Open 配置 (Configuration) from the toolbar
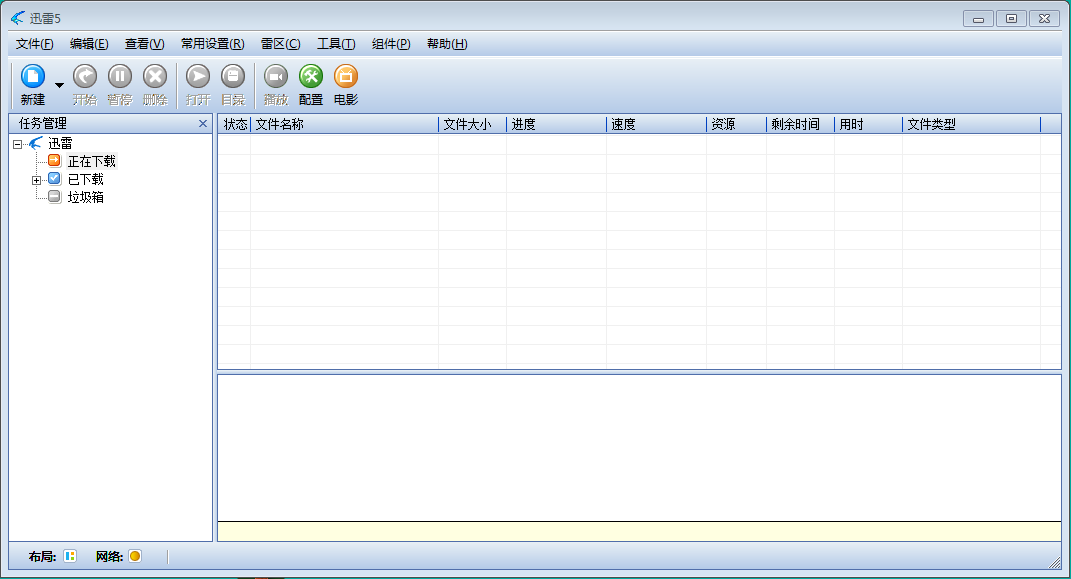The height and width of the screenshot is (579, 1071). pyautogui.click(x=311, y=77)
